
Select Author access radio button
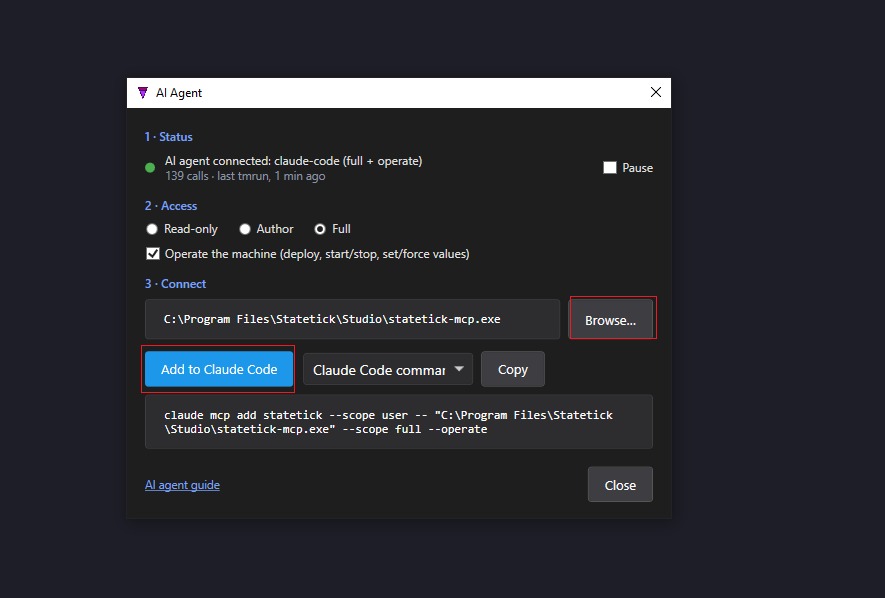[x=244, y=229]
